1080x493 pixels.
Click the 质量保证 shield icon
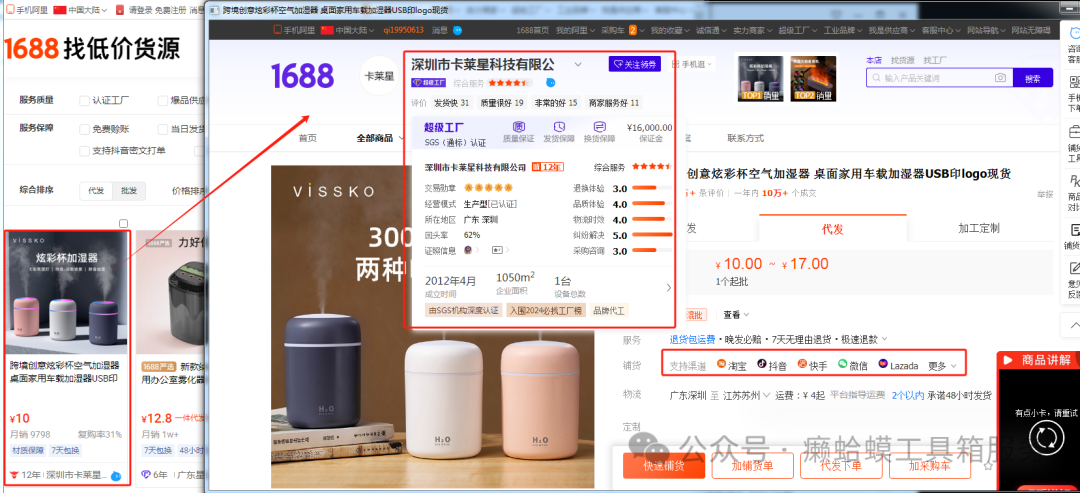(519, 127)
